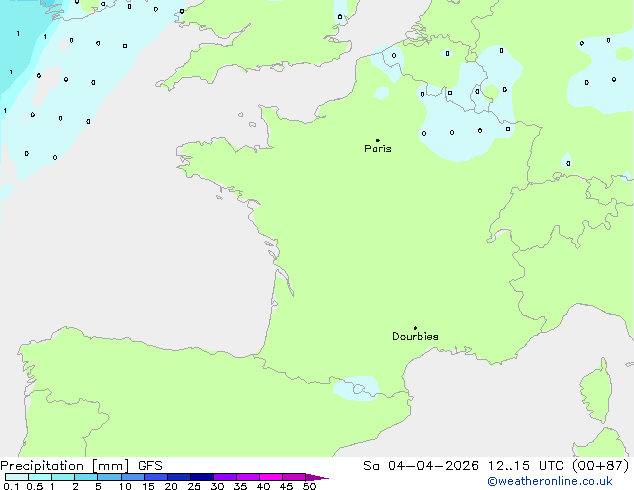The height and width of the screenshot is (490, 634).
Task: Click the arrow tip ending the precipitation legend
Action: (x=324, y=478)
